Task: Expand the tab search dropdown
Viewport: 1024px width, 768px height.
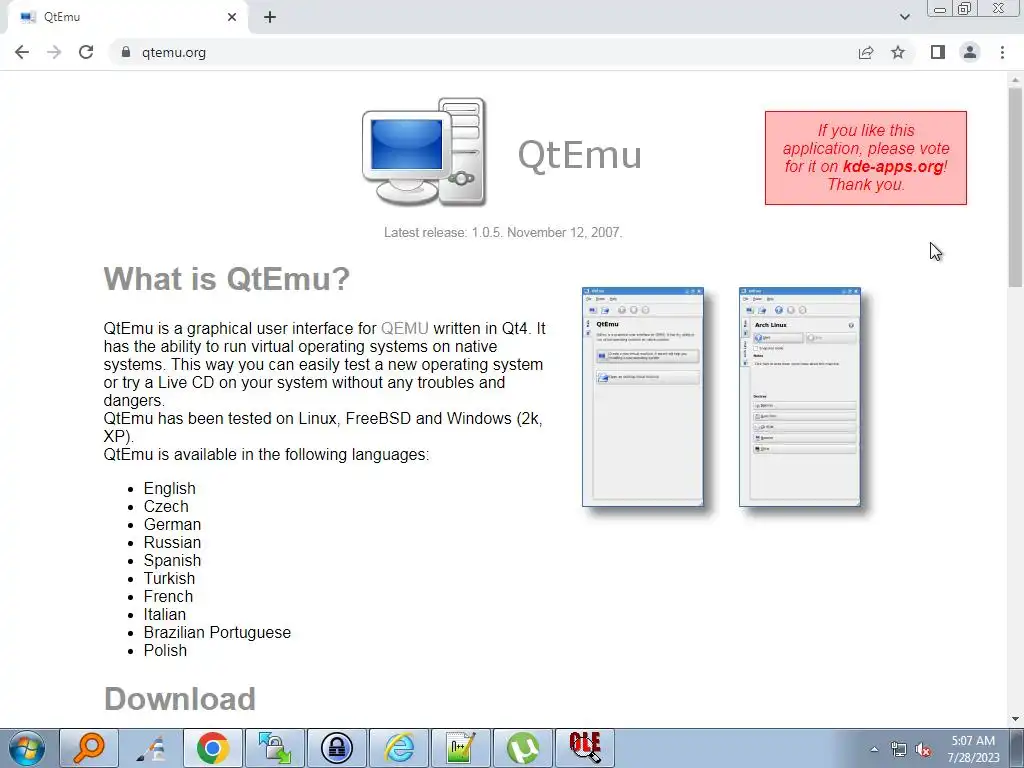Action: coord(904,18)
